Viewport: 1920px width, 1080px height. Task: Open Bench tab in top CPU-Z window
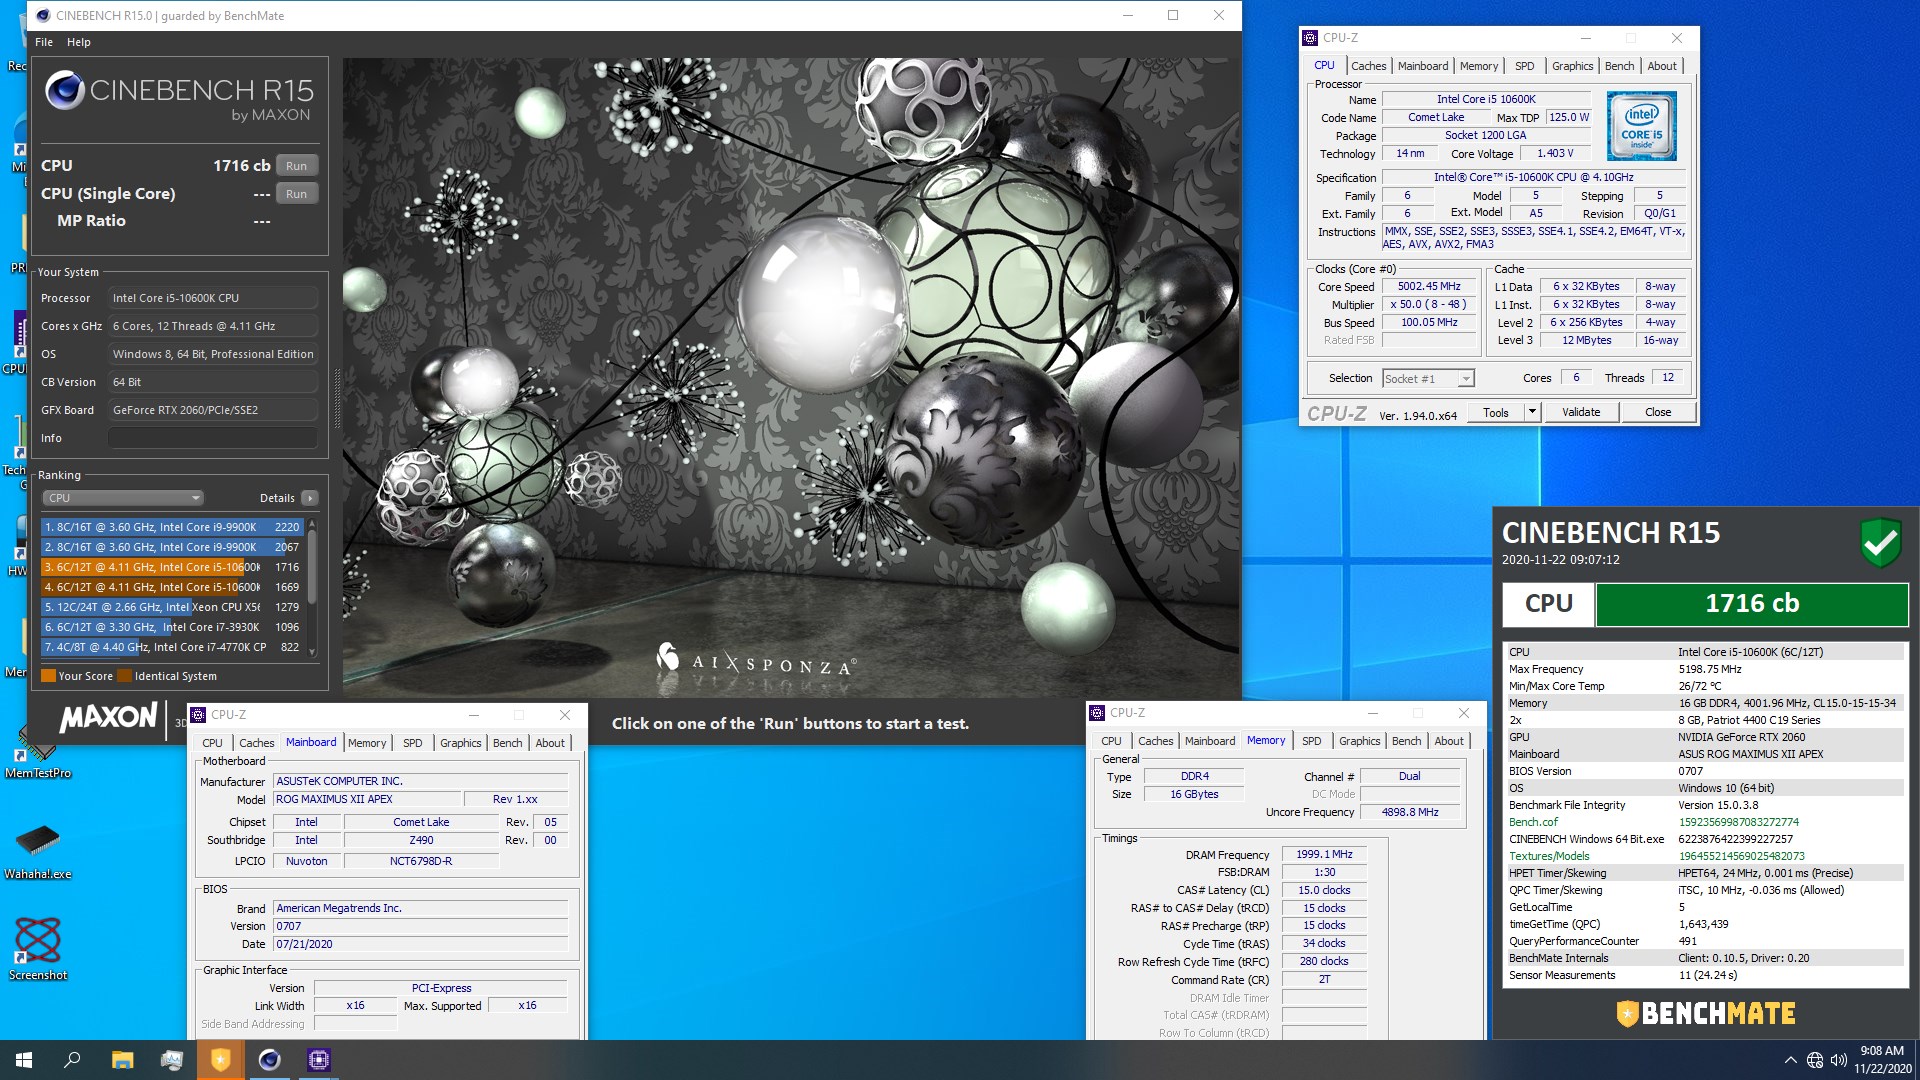point(1619,66)
